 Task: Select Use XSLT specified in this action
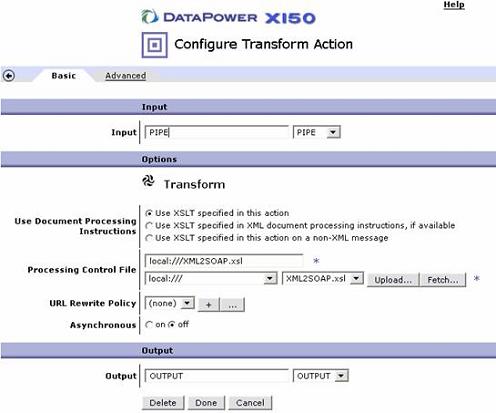pos(149,213)
